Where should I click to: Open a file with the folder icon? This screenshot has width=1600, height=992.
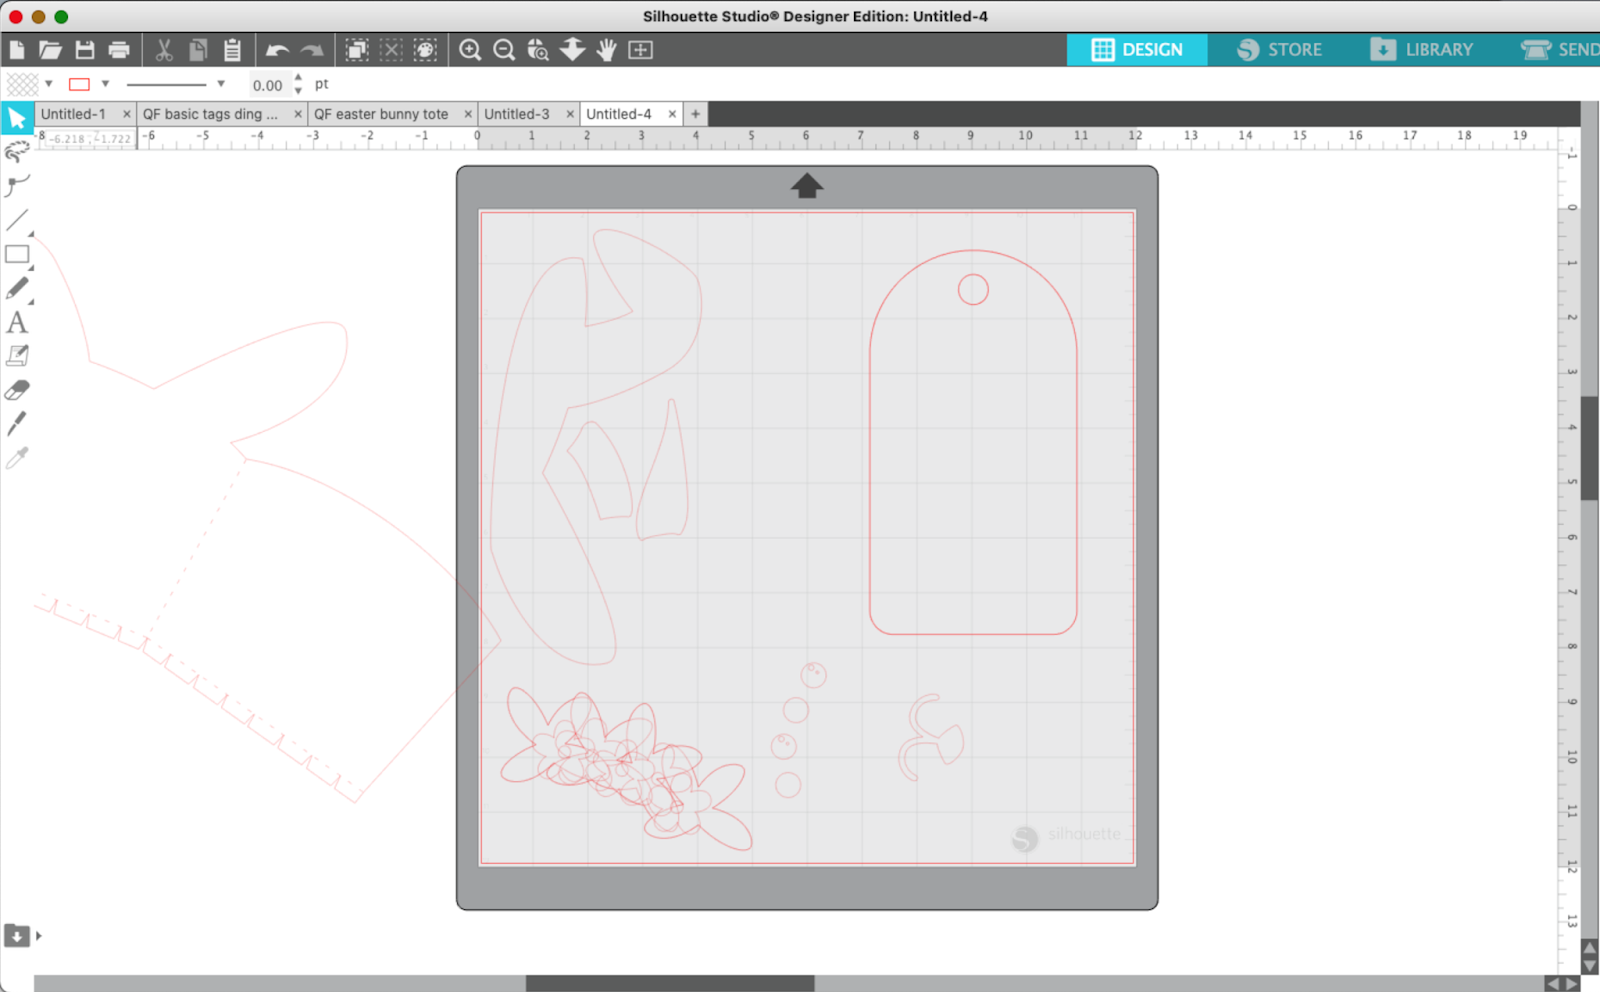click(x=50, y=50)
